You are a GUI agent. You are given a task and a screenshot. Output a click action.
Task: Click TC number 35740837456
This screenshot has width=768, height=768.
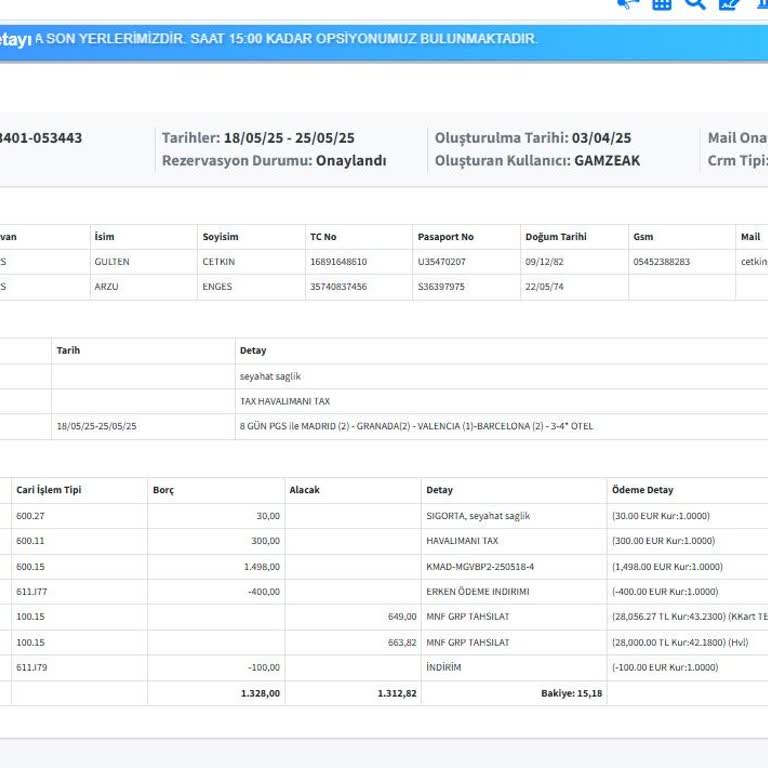[338, 287]
